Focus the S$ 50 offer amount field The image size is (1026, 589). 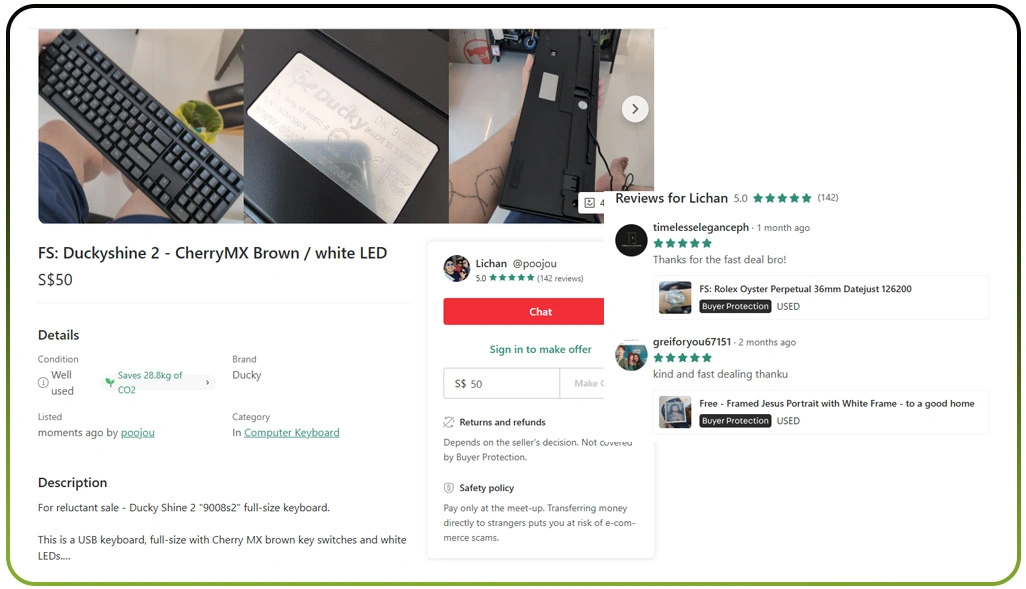click(502, 384)
